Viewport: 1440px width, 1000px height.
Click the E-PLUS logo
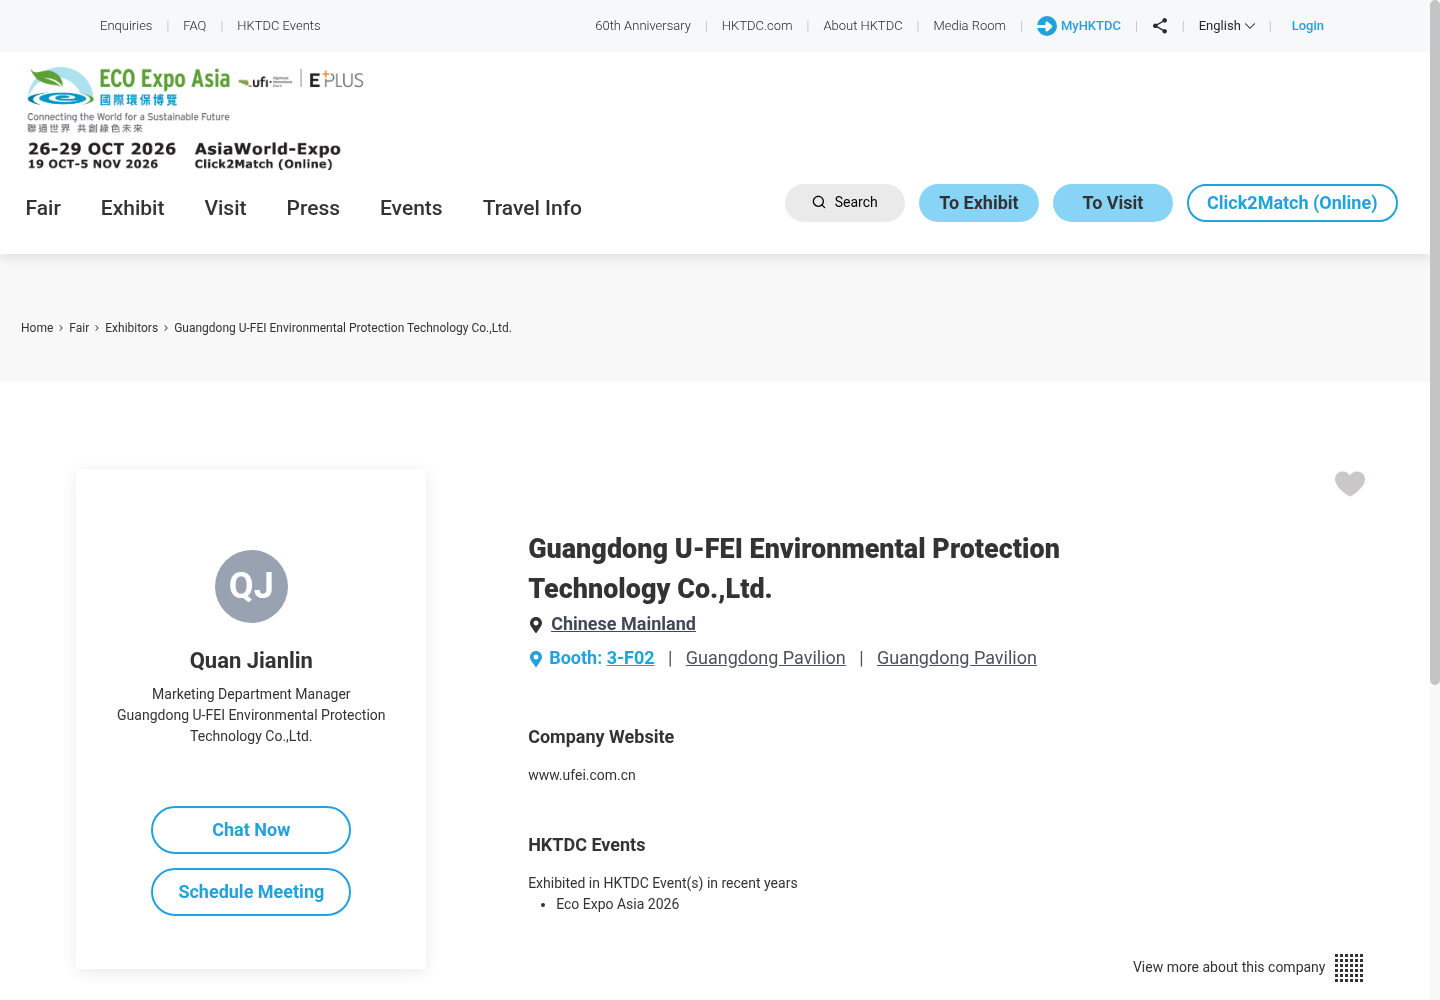click(336, 80)
